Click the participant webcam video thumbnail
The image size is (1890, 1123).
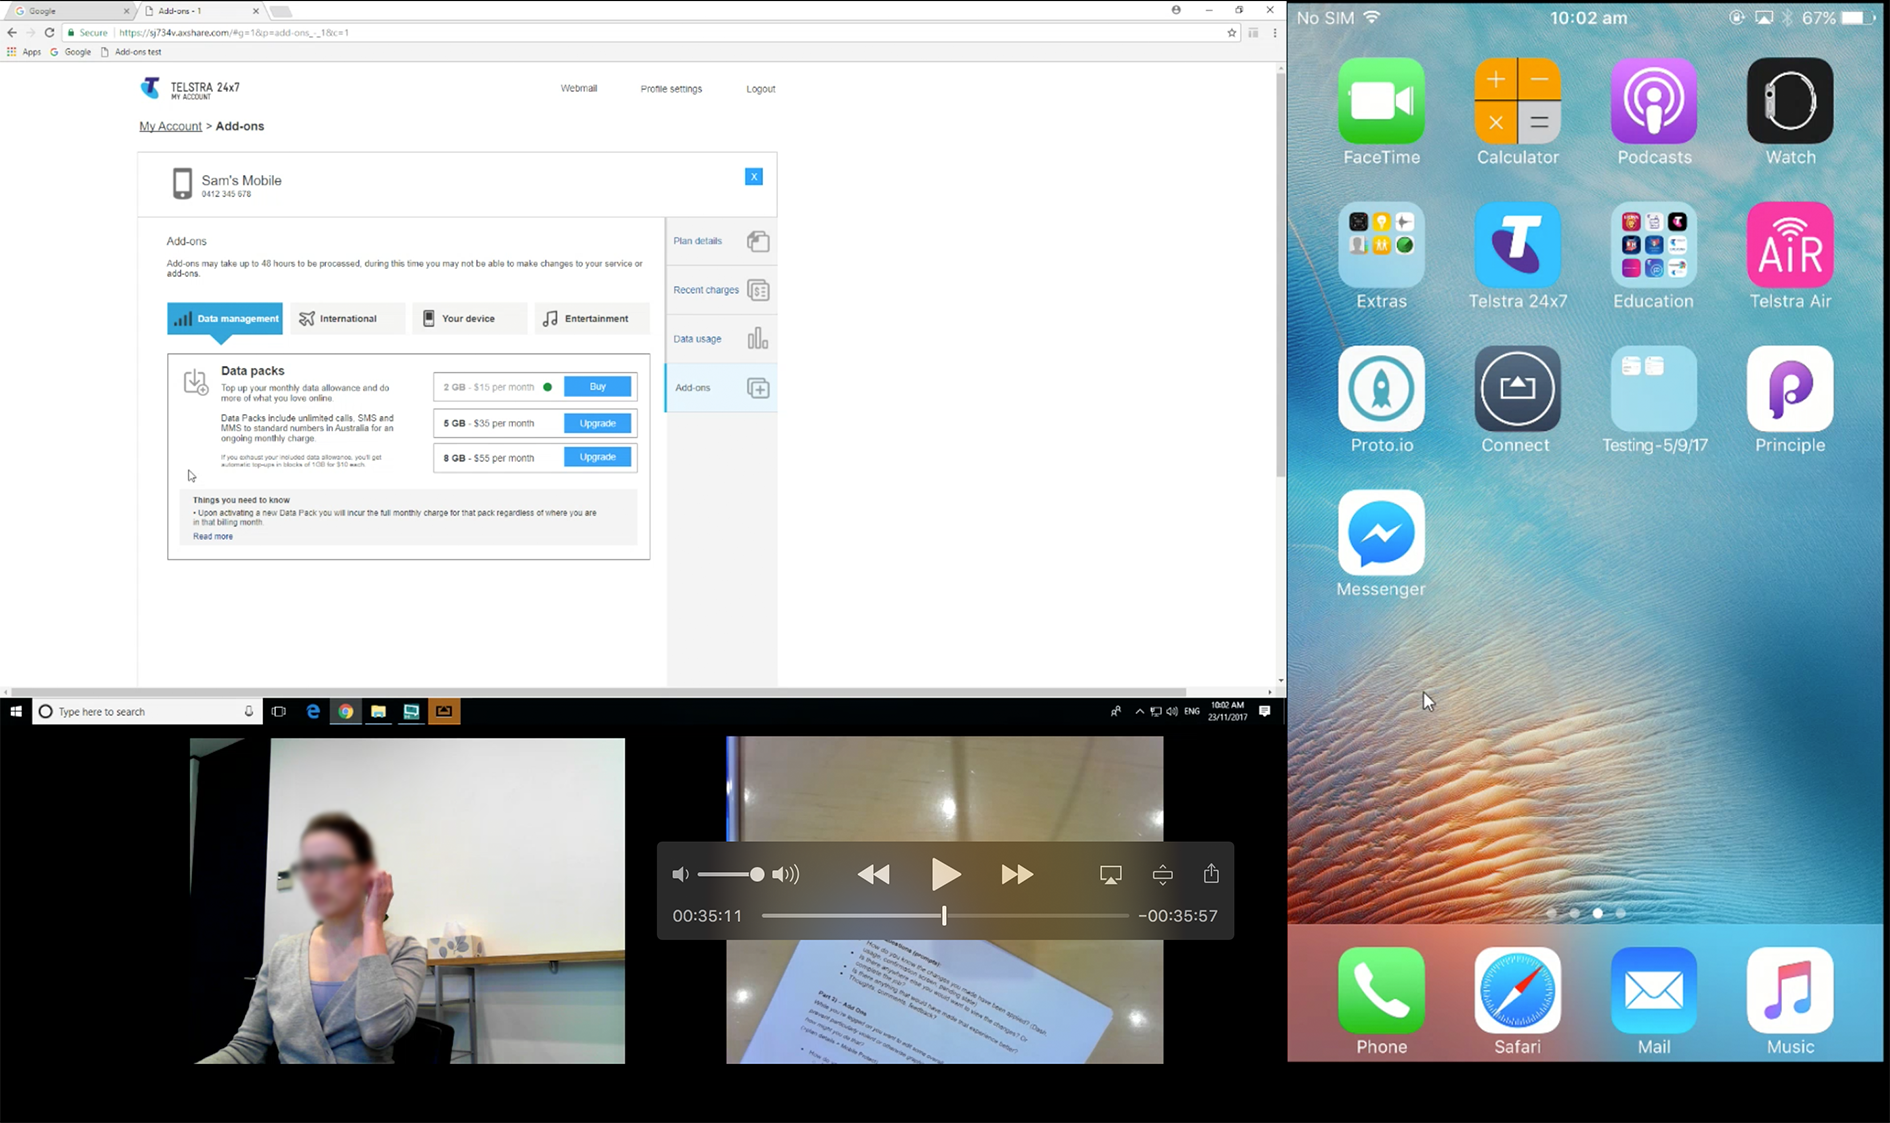tap(407, 900)
